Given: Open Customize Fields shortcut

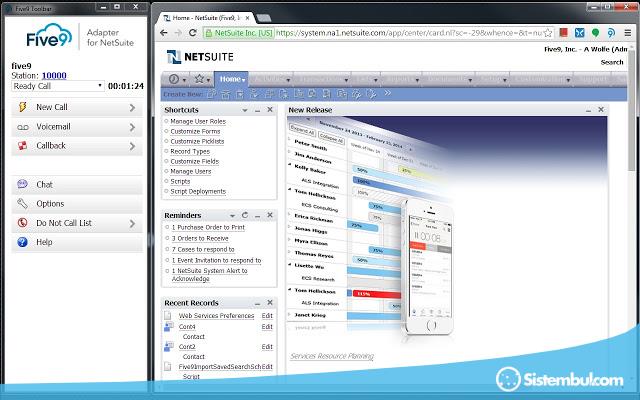Looking at the screenshot, I should coord(195,161).
